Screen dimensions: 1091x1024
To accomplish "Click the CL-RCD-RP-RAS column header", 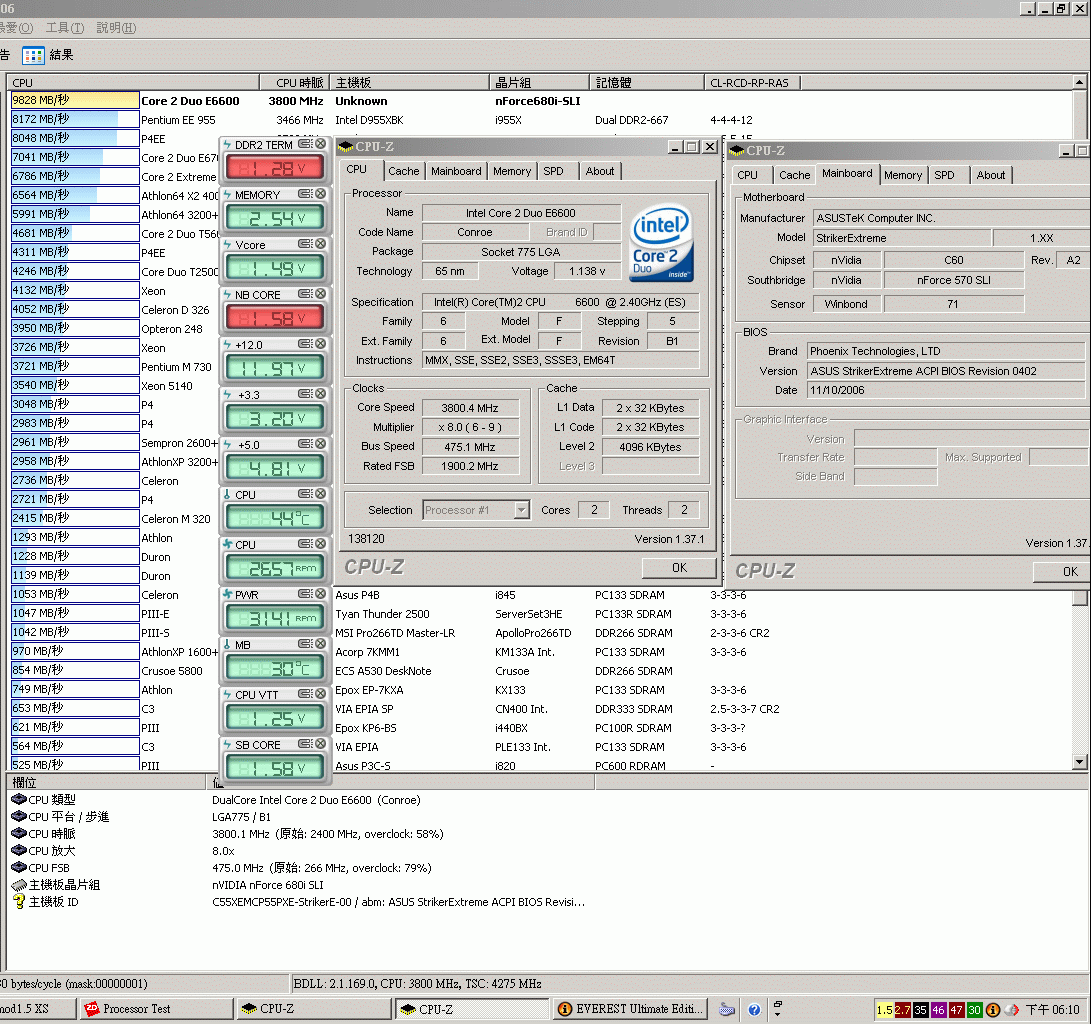I will pos(751,83).
